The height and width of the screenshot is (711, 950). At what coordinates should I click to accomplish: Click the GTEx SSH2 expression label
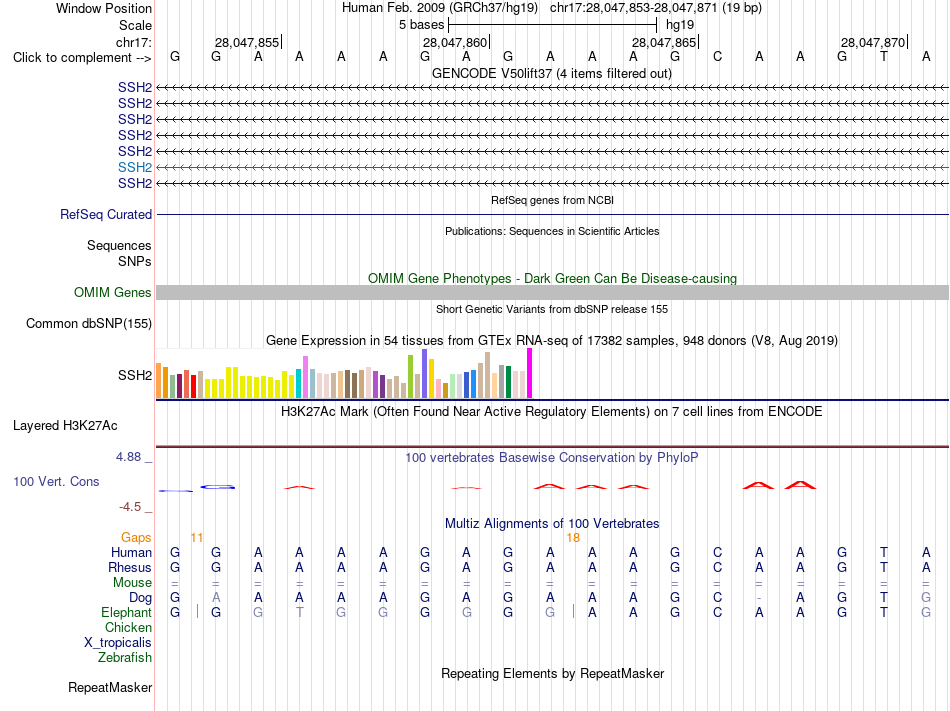tap(135, 375)
